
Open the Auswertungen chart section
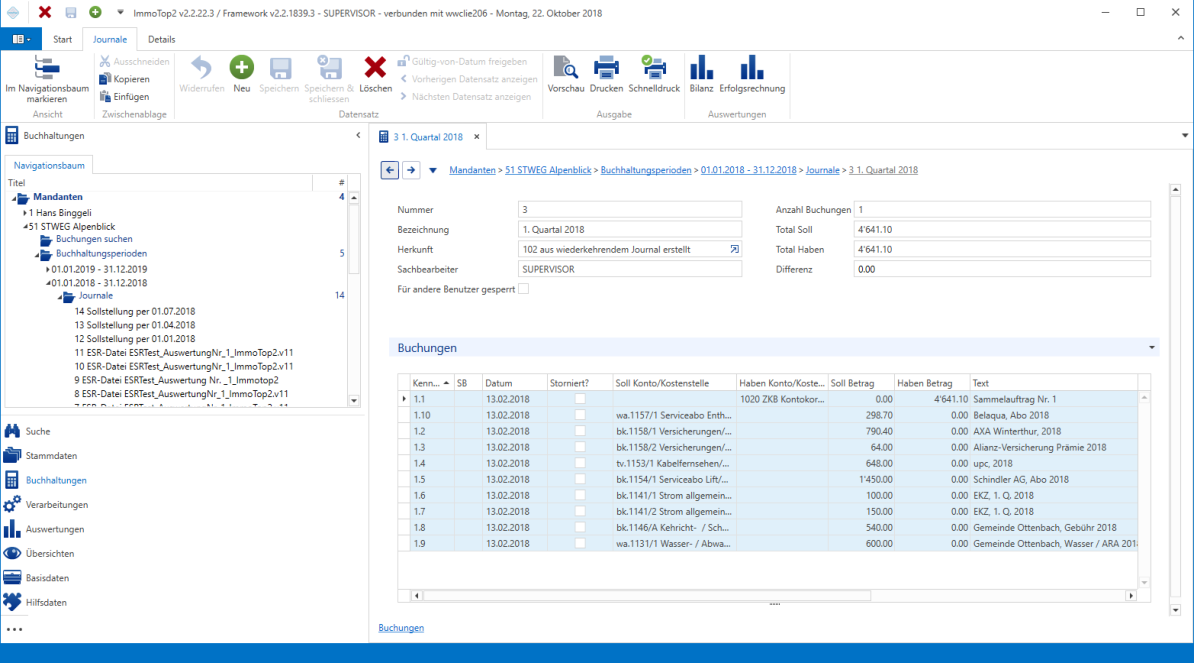point(12,528)
